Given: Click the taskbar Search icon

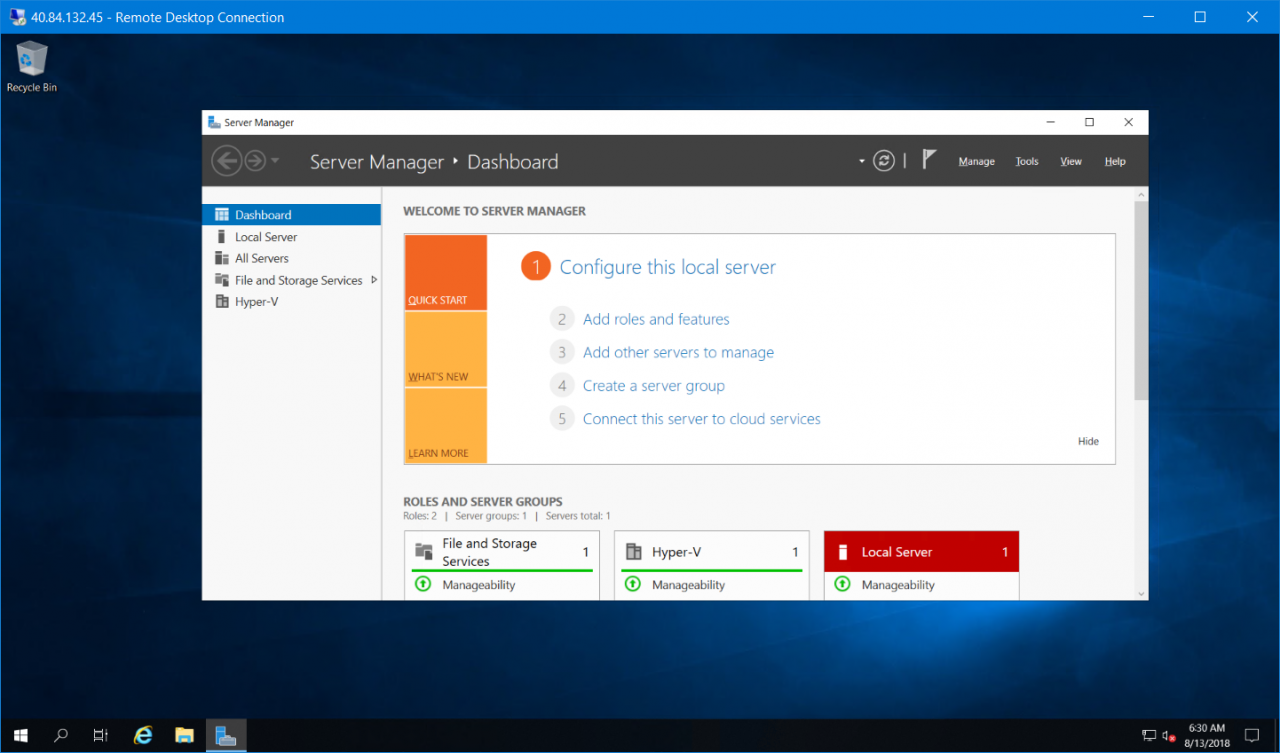Looking at the screenshot, I should [x=60, y=735].
